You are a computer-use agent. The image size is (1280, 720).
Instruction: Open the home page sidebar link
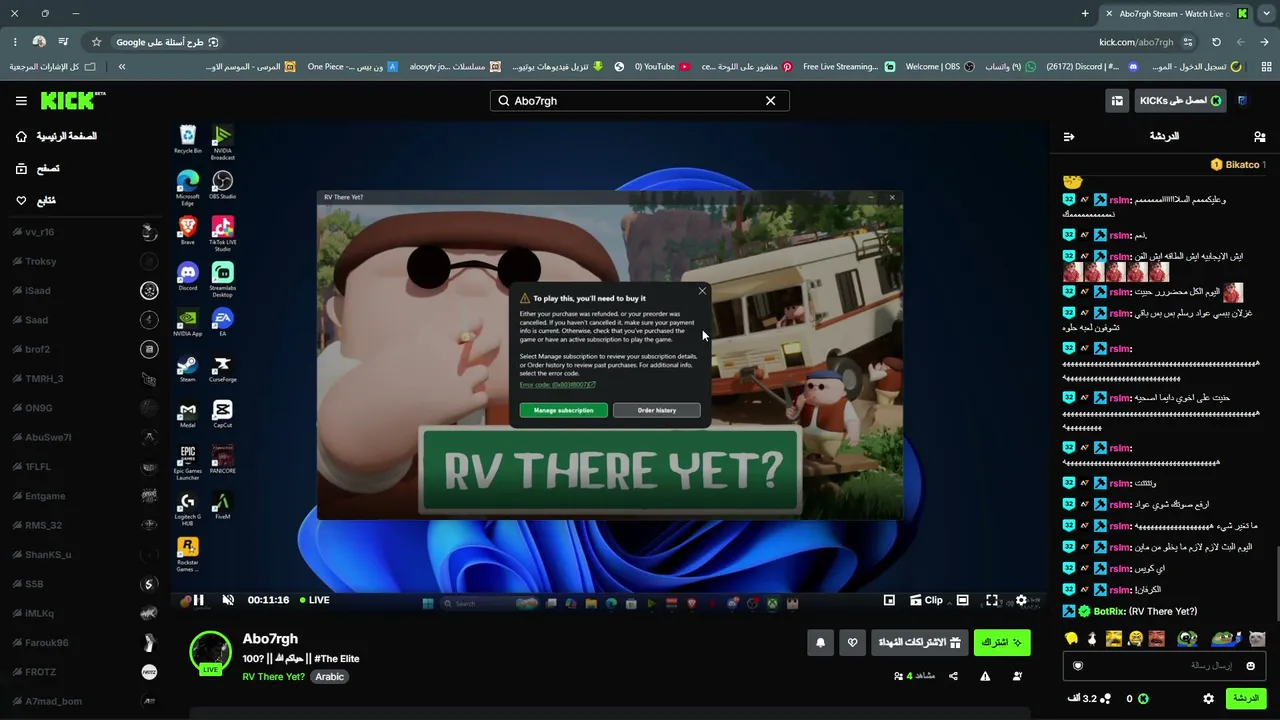click(56, 136)
